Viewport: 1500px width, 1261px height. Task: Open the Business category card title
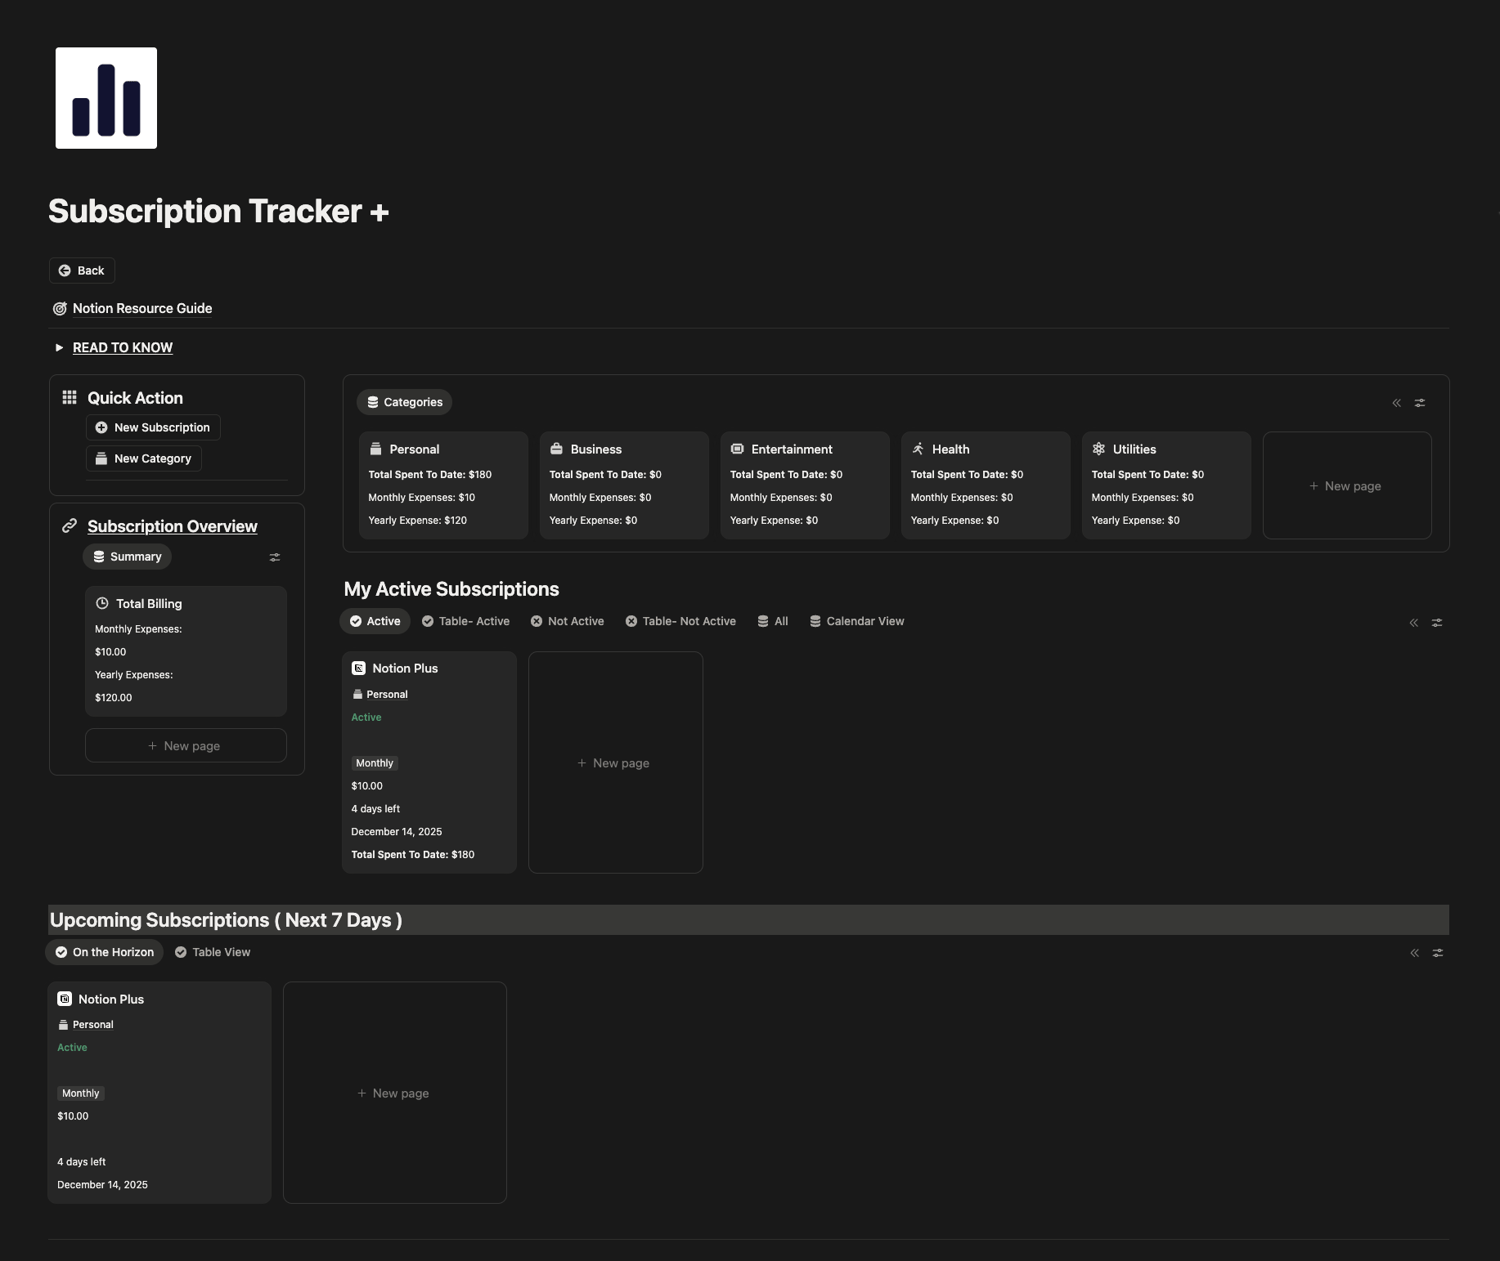point(596,449)
